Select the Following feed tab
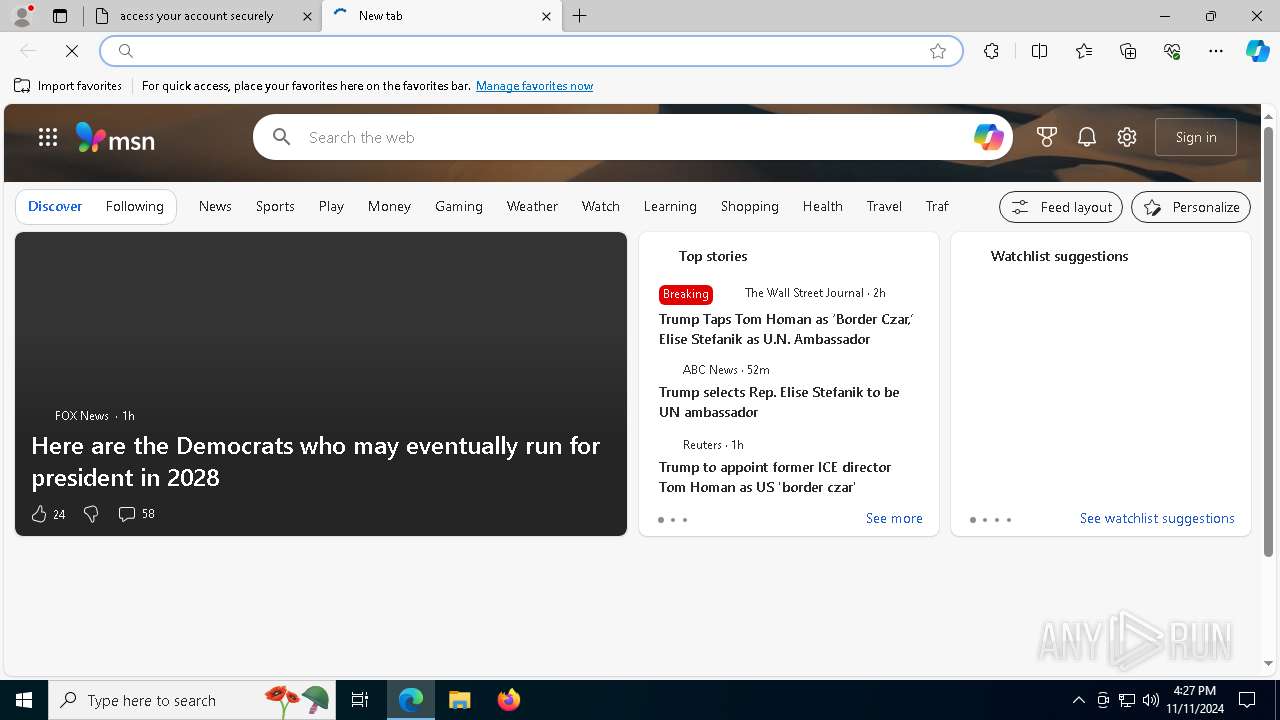 coord(134,206)
